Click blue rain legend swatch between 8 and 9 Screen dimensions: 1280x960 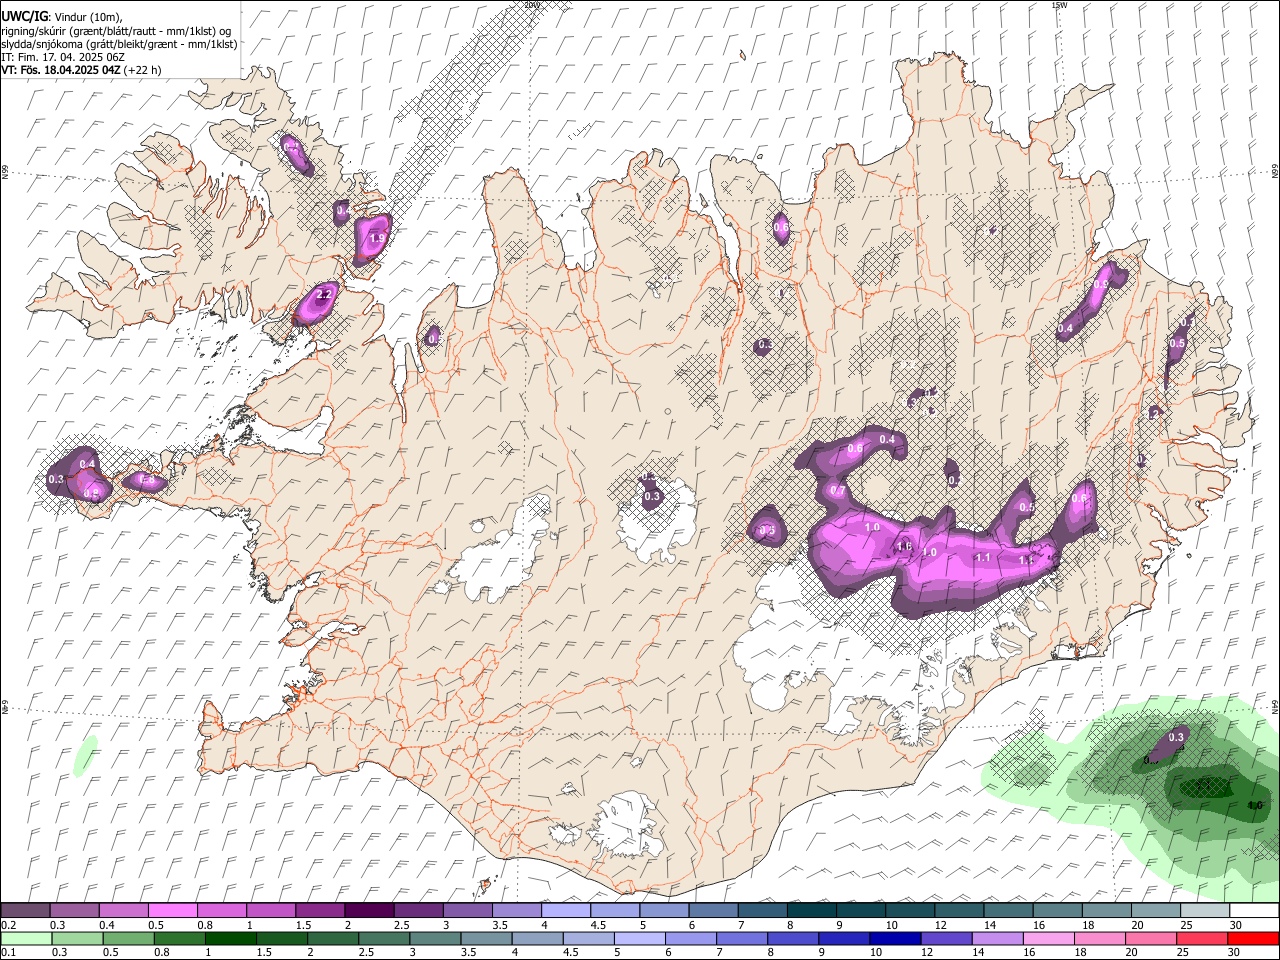pyautogui.click(x=794, y=939)
